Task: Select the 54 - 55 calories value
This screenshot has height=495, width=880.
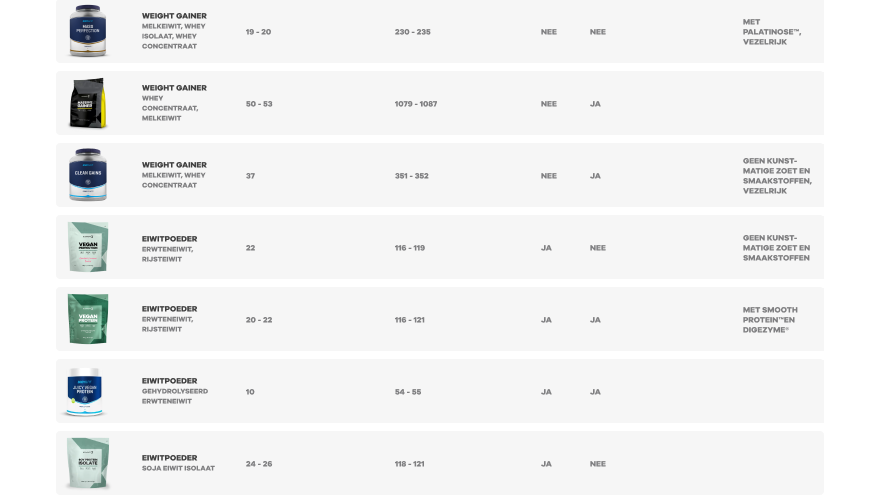Action: click(408, 392)
